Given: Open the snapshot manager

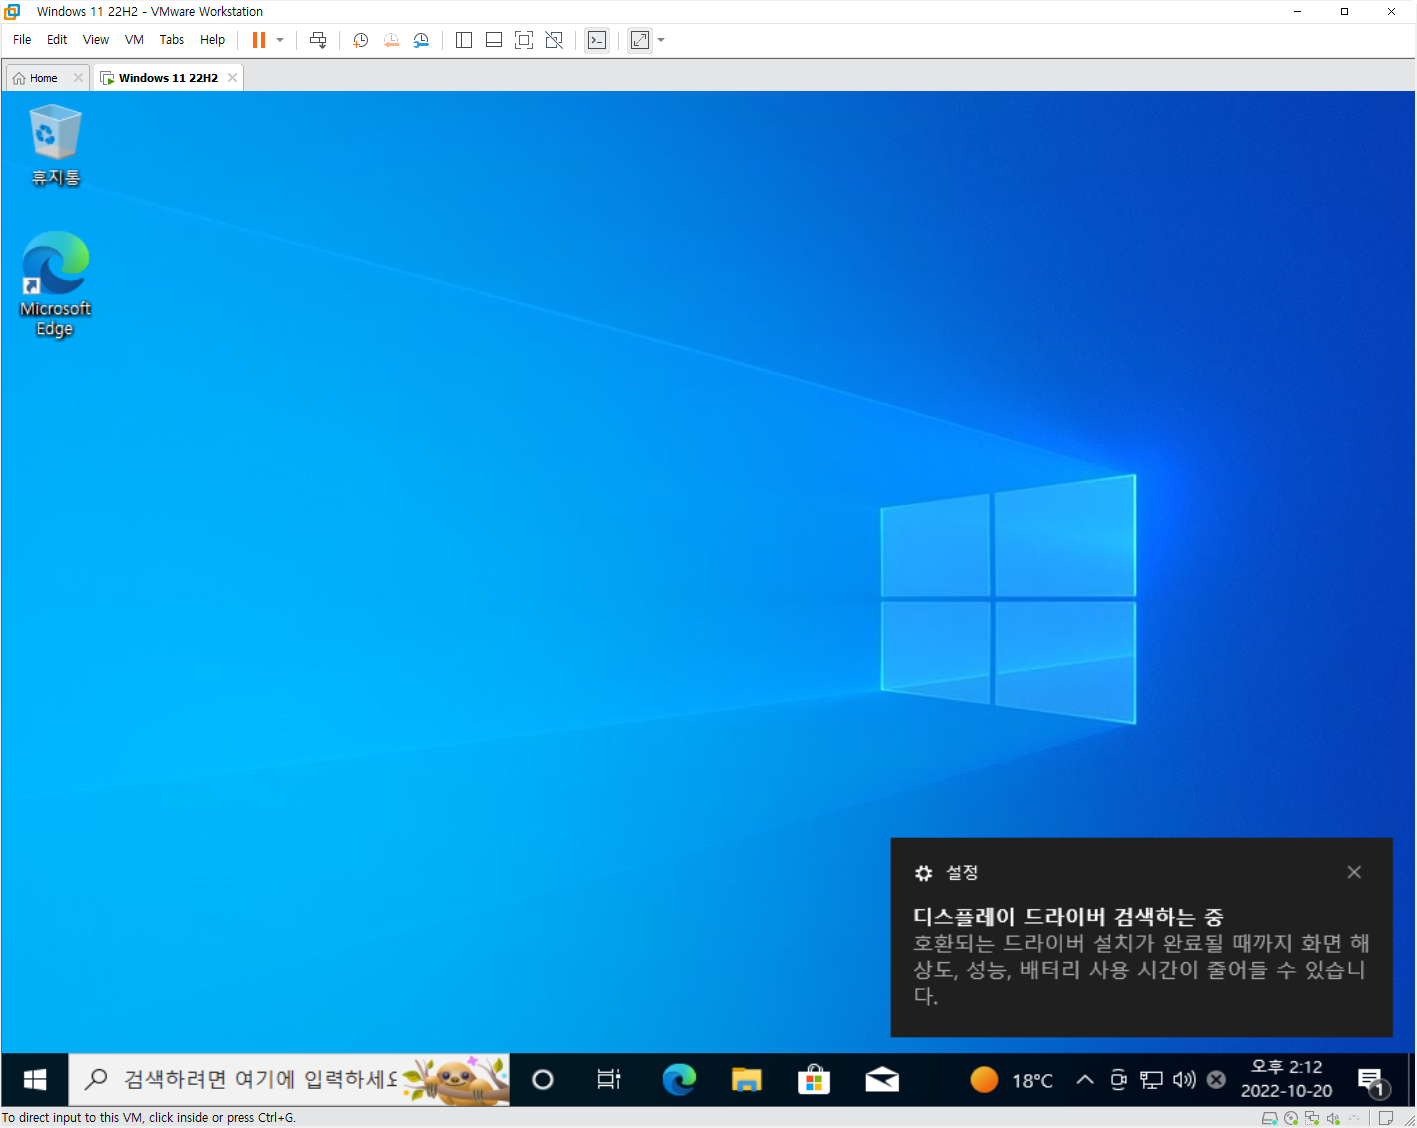Looking at the screenshot, I should click(421, 40).
